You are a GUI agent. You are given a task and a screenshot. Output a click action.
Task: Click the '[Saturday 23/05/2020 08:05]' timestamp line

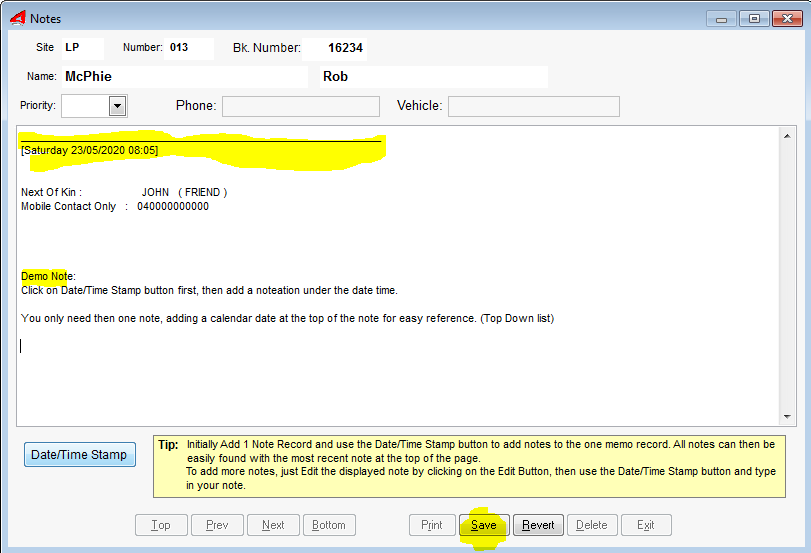pyautogui.click(x=89, y=151)
